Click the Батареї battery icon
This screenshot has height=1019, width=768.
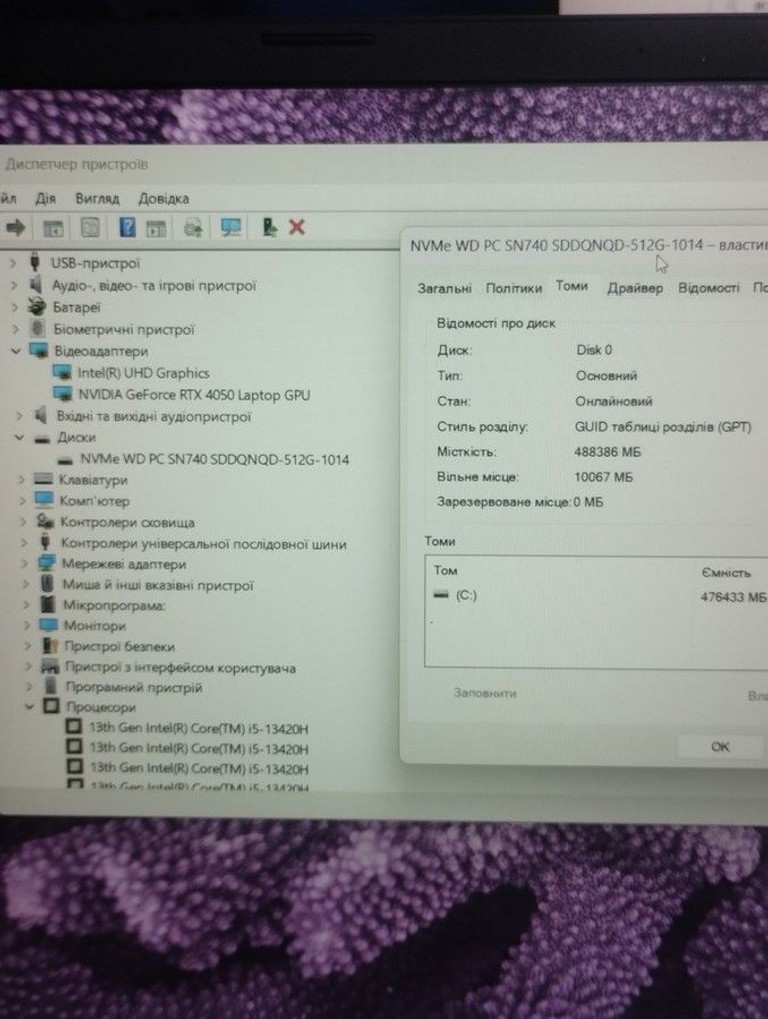(x=37, y=307)
